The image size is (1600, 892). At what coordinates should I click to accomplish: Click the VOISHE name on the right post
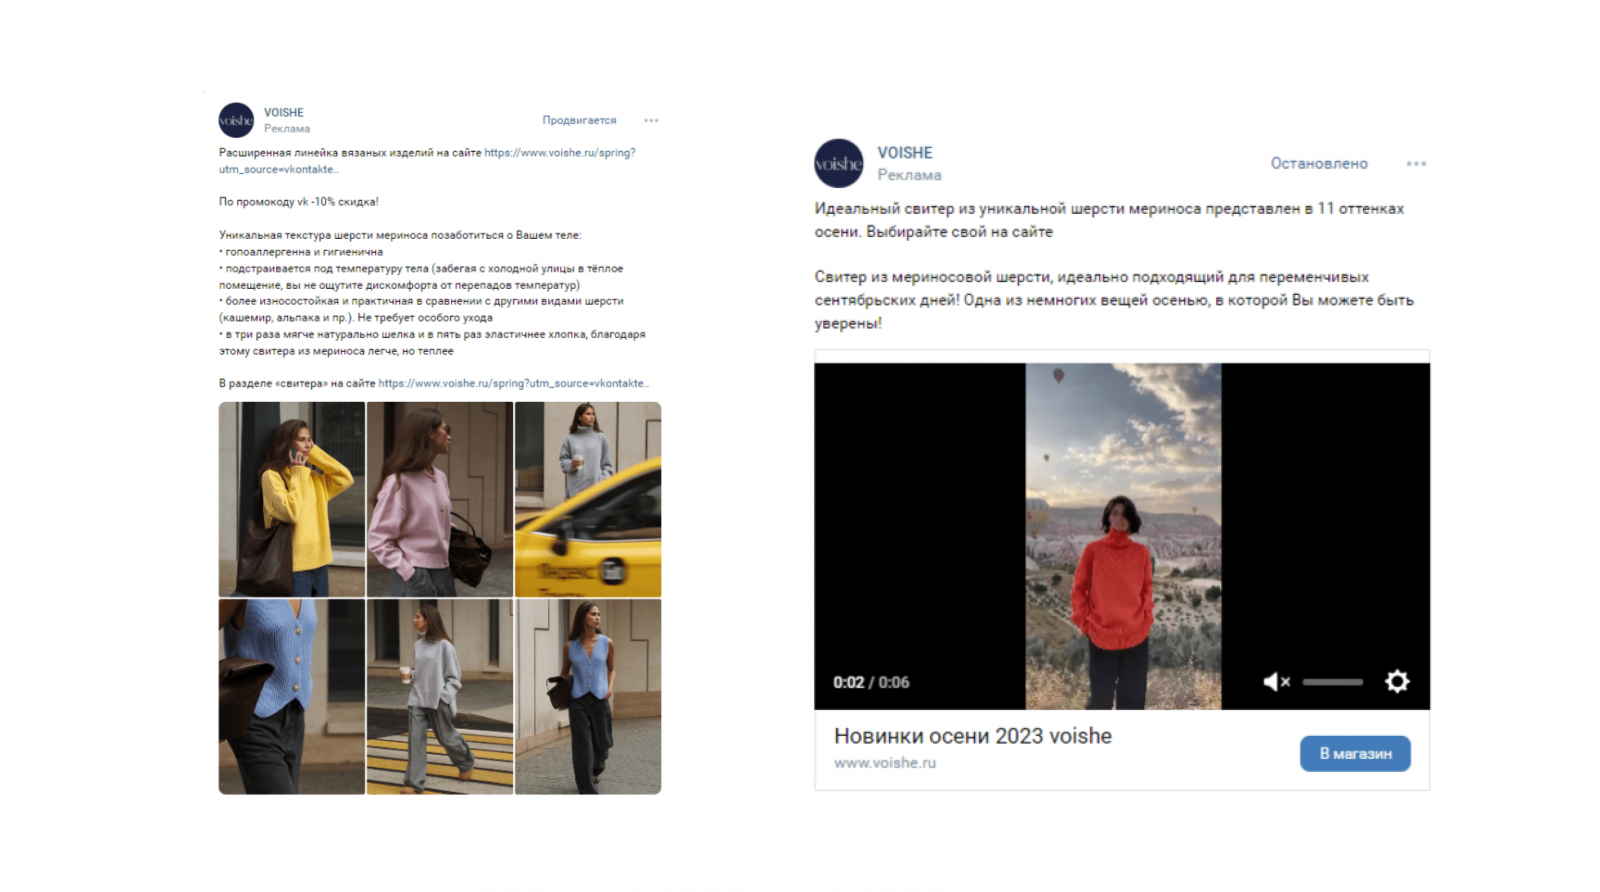905,153
